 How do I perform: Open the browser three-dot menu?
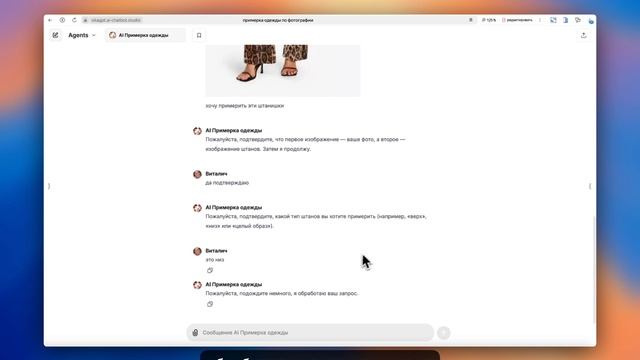[x=540, y=20]
